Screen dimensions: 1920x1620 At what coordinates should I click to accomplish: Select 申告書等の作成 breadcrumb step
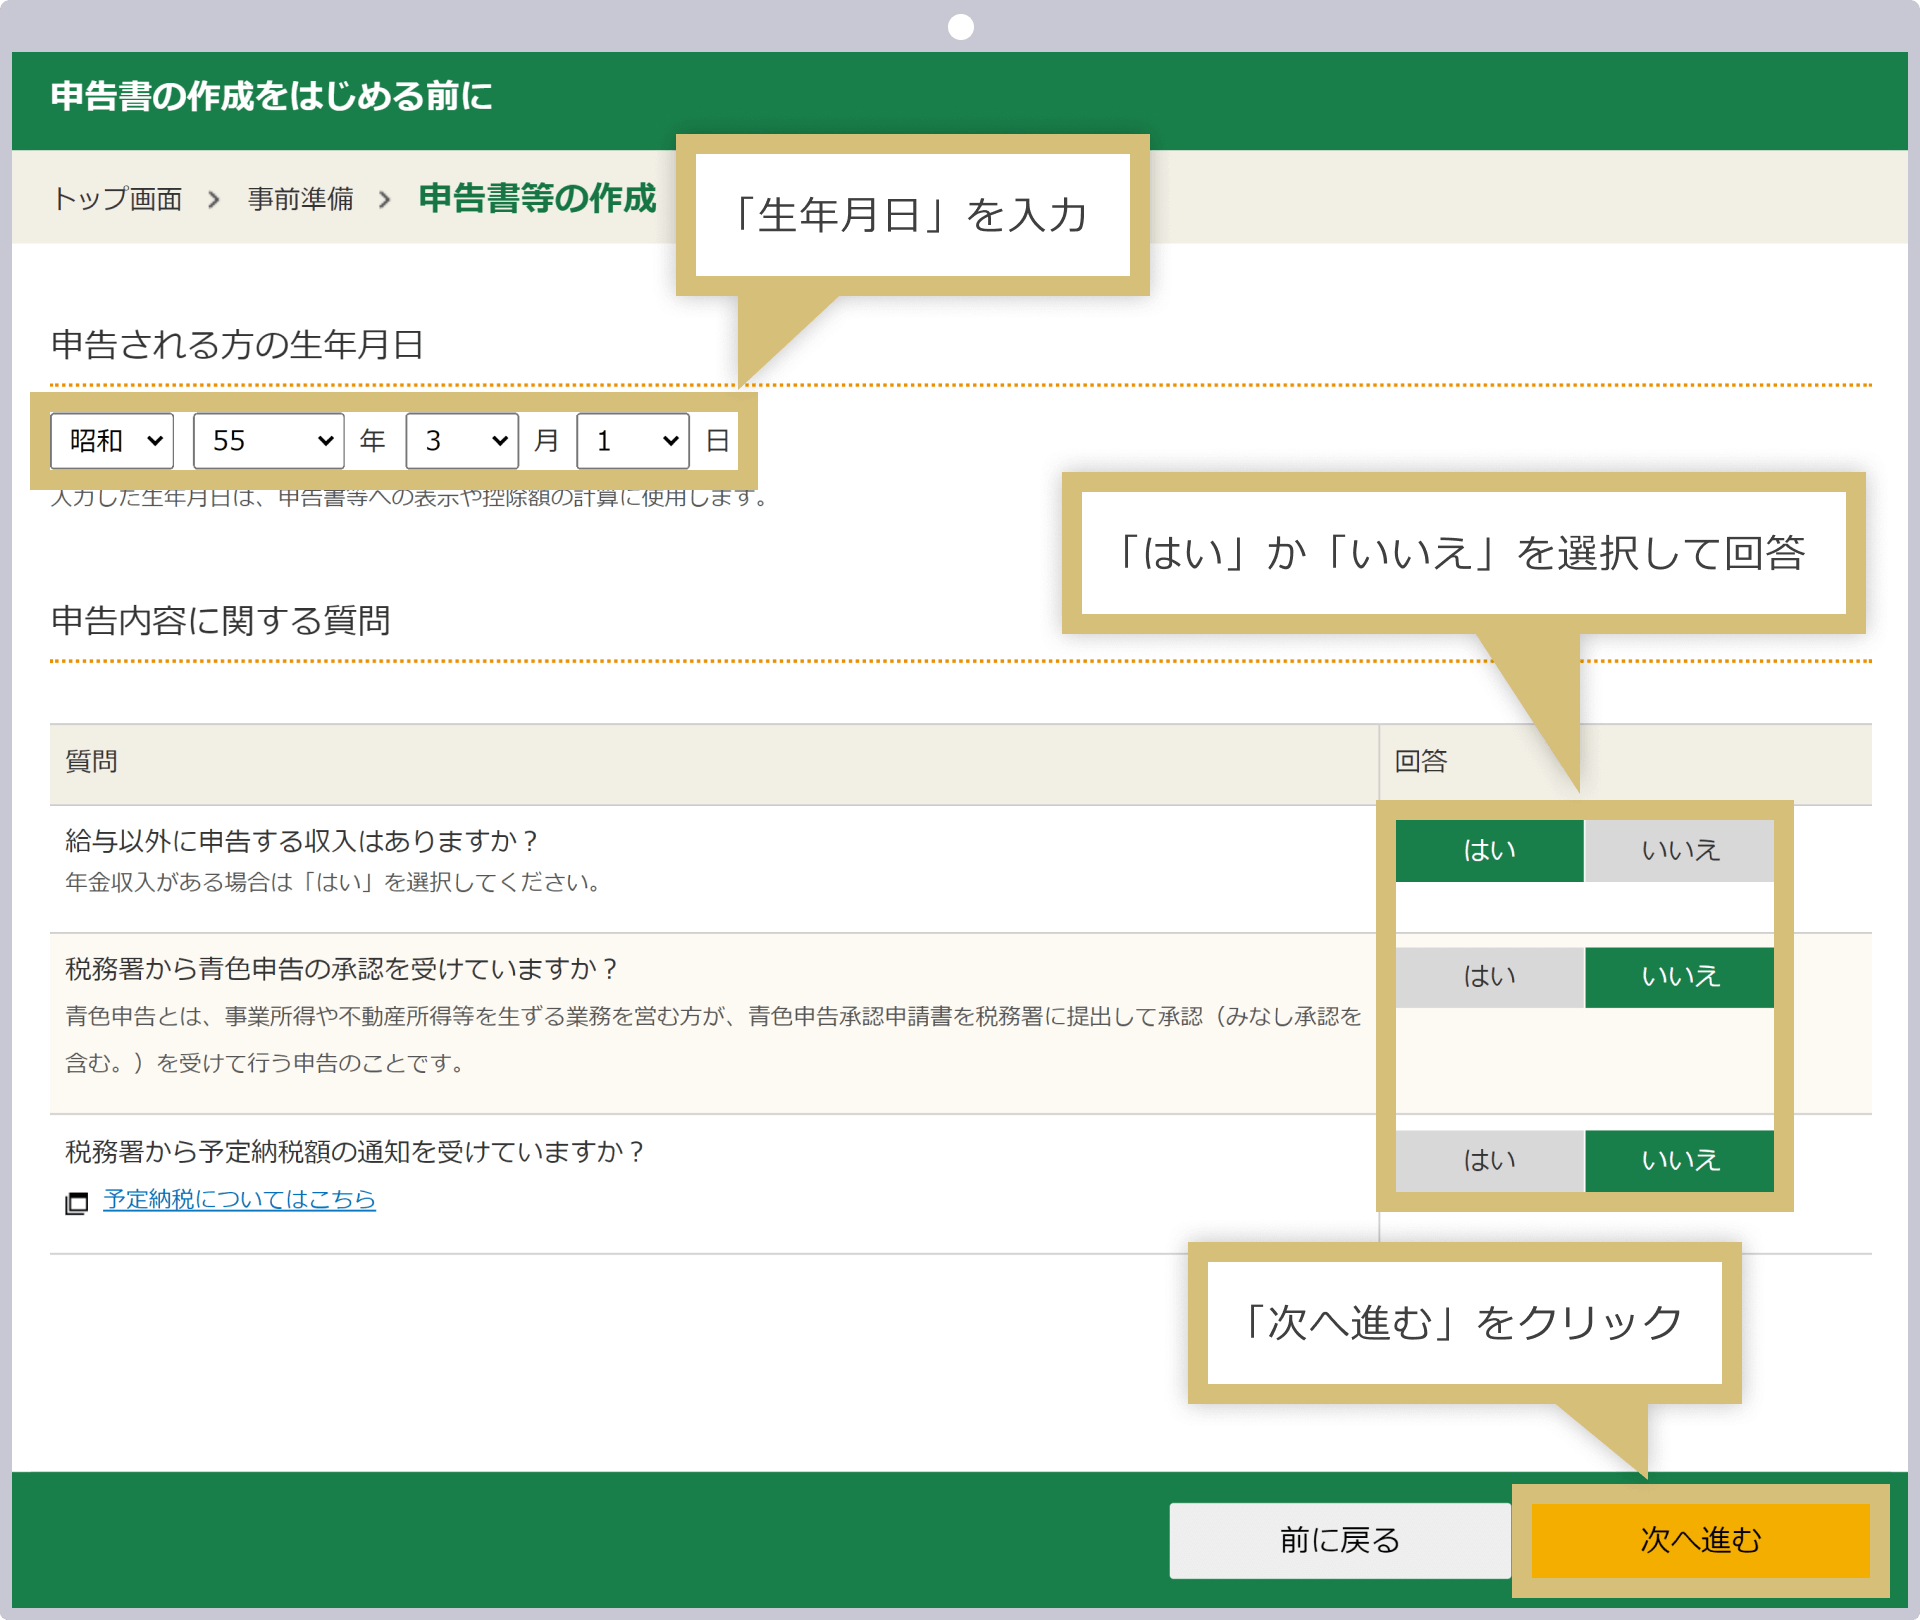coord(538,198)
